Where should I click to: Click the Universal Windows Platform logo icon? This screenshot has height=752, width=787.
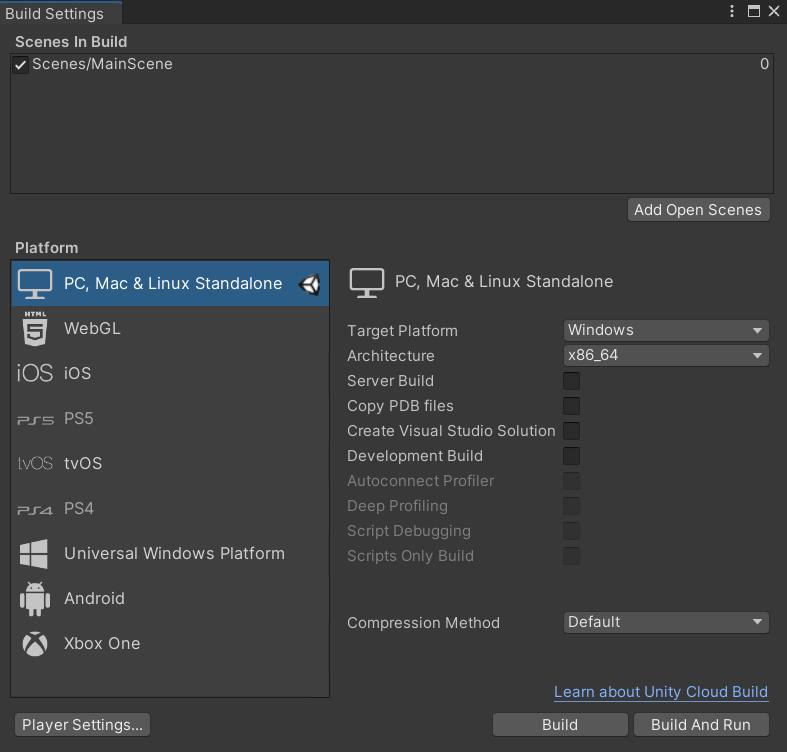[34, 554]
